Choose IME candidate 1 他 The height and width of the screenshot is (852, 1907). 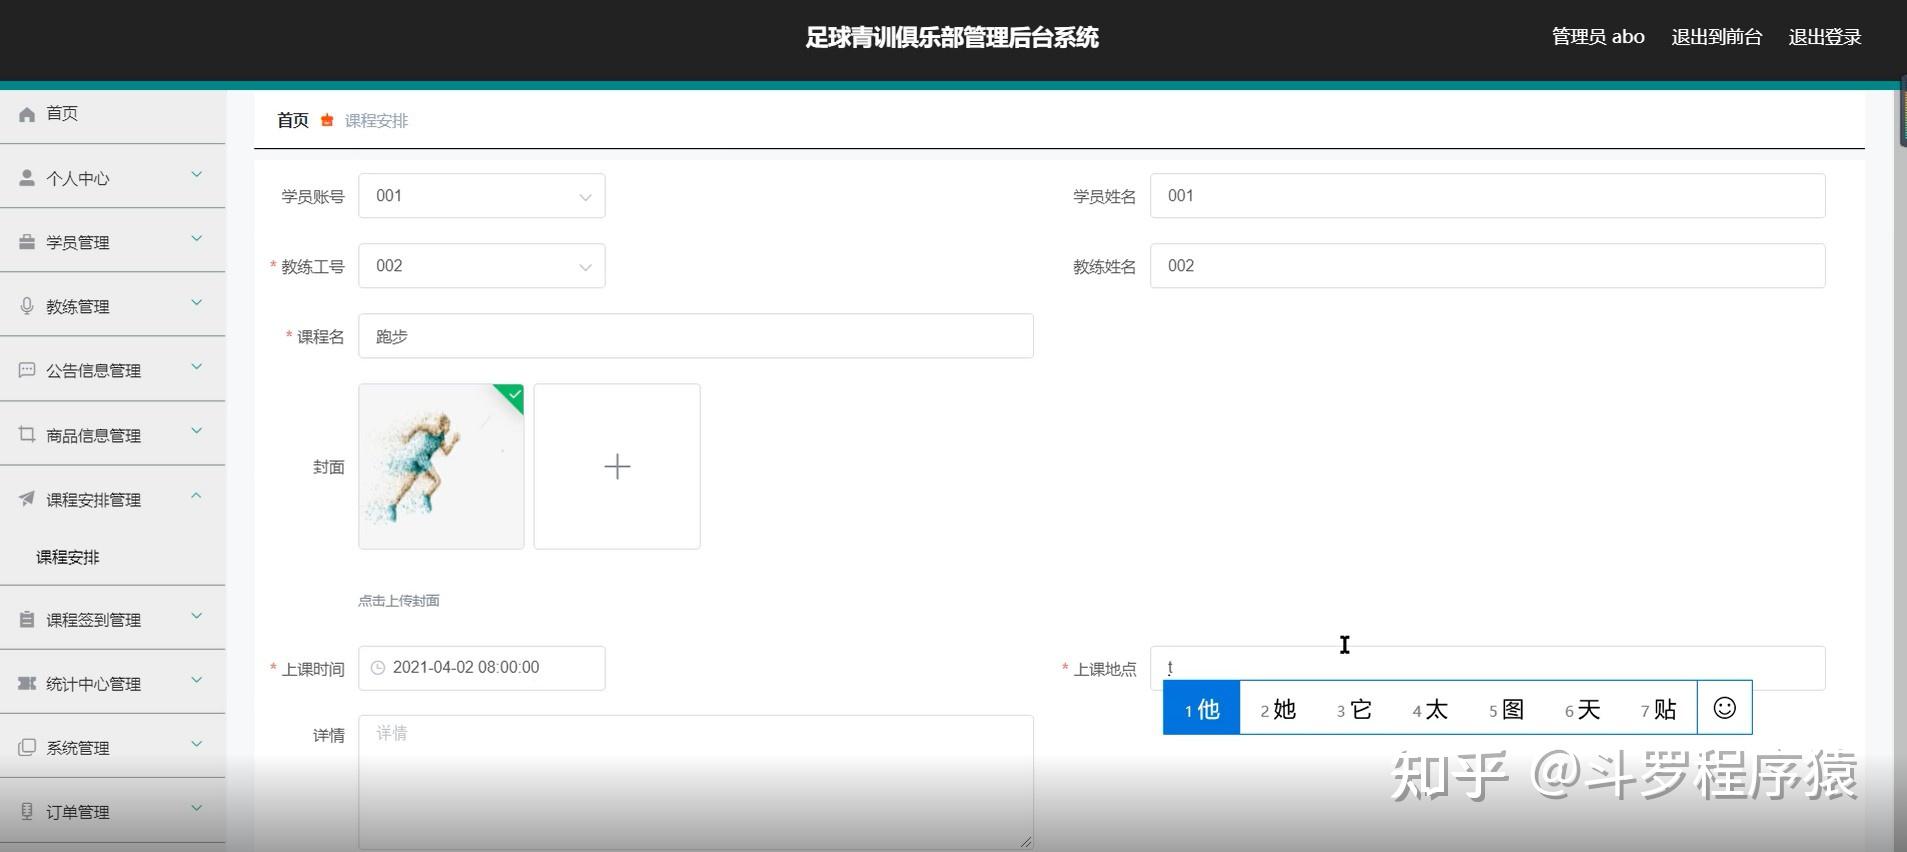click(1202, 709)
